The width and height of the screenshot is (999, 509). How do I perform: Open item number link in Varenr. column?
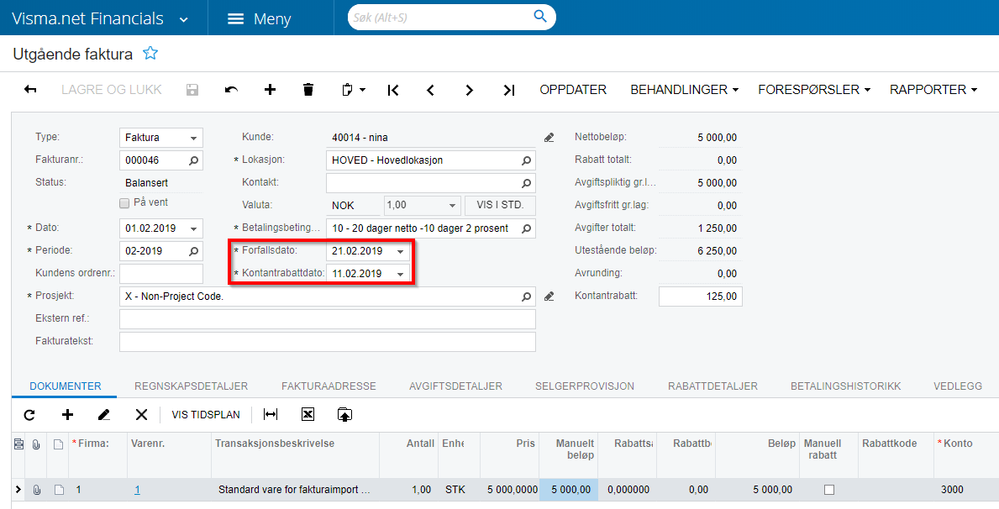pyautogui.click(x=138, y=490)
